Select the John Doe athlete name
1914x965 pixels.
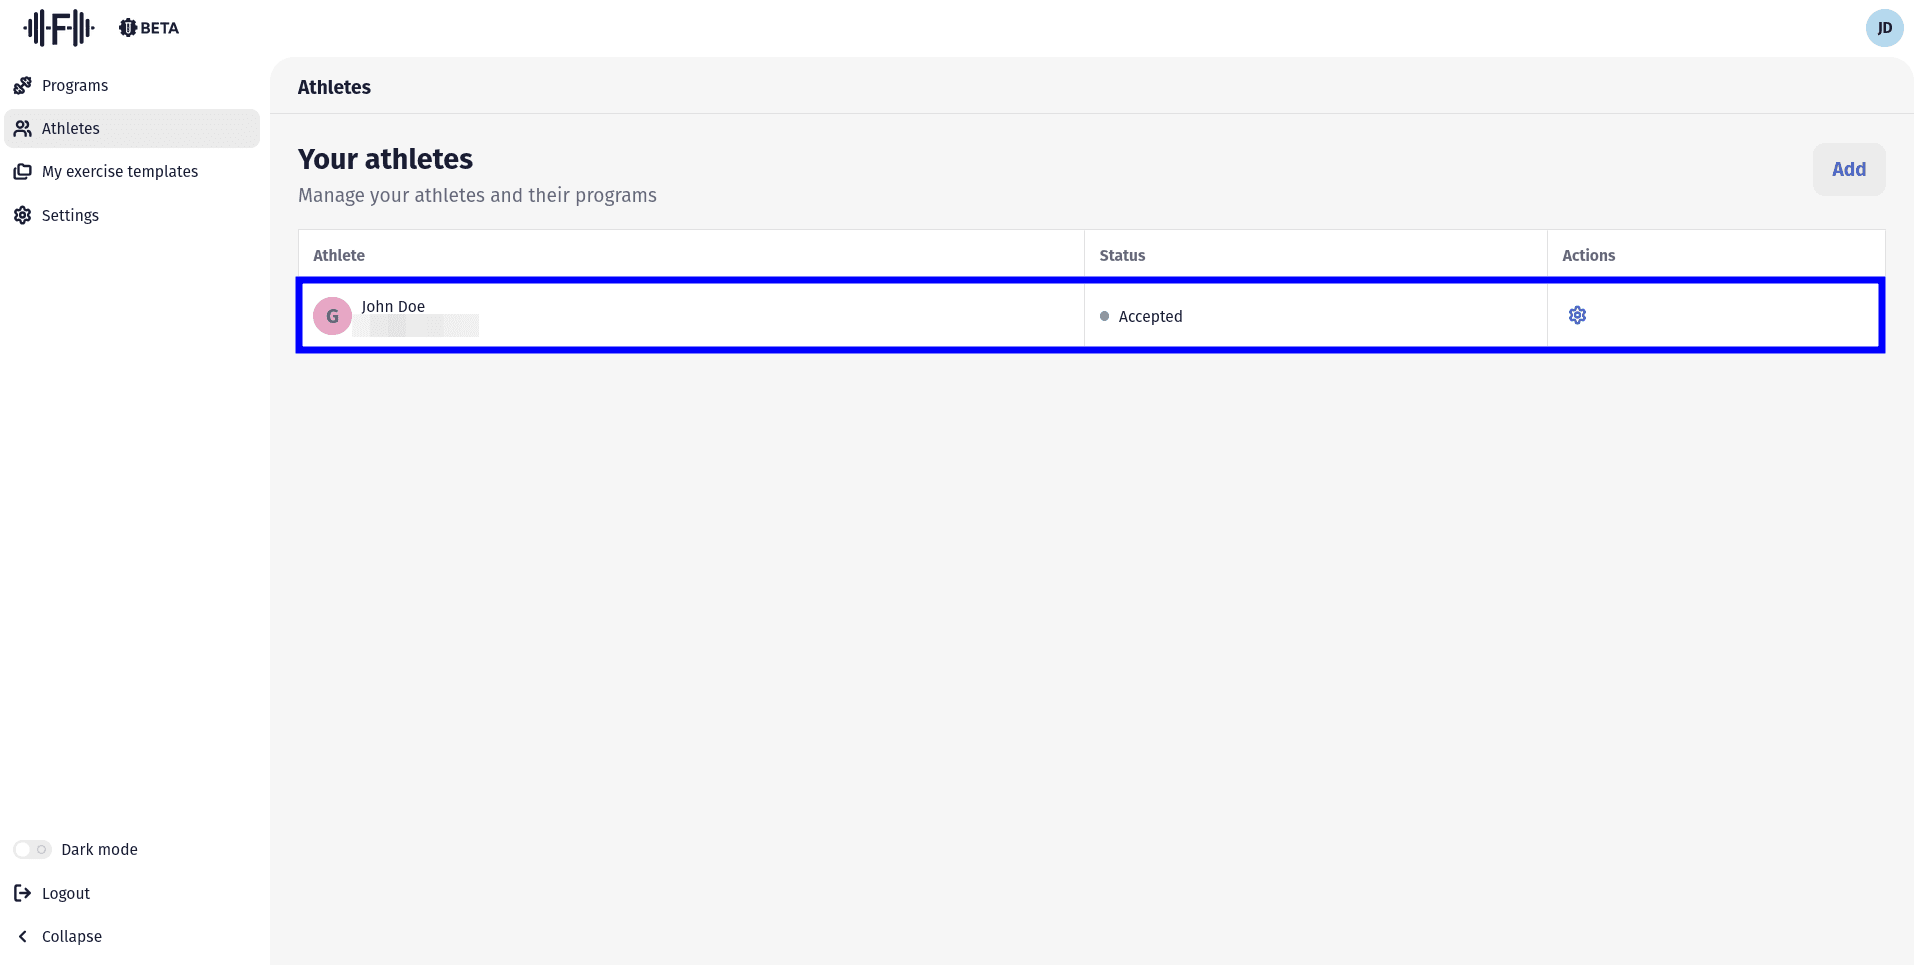coord(393,306)
